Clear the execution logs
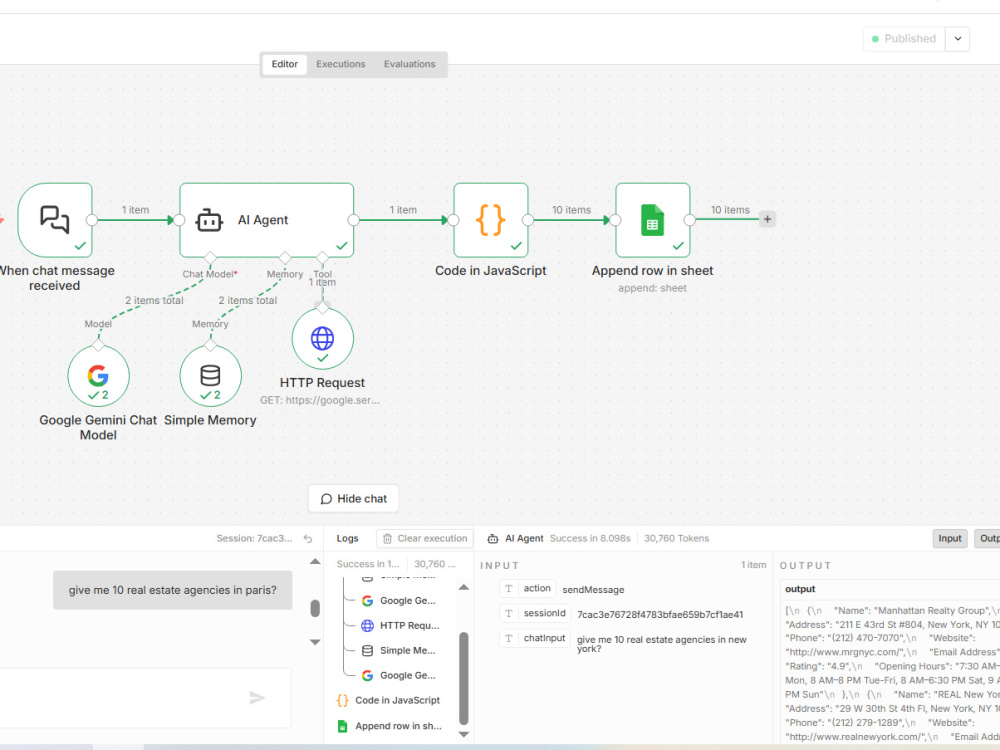 [x=425, y=539]
